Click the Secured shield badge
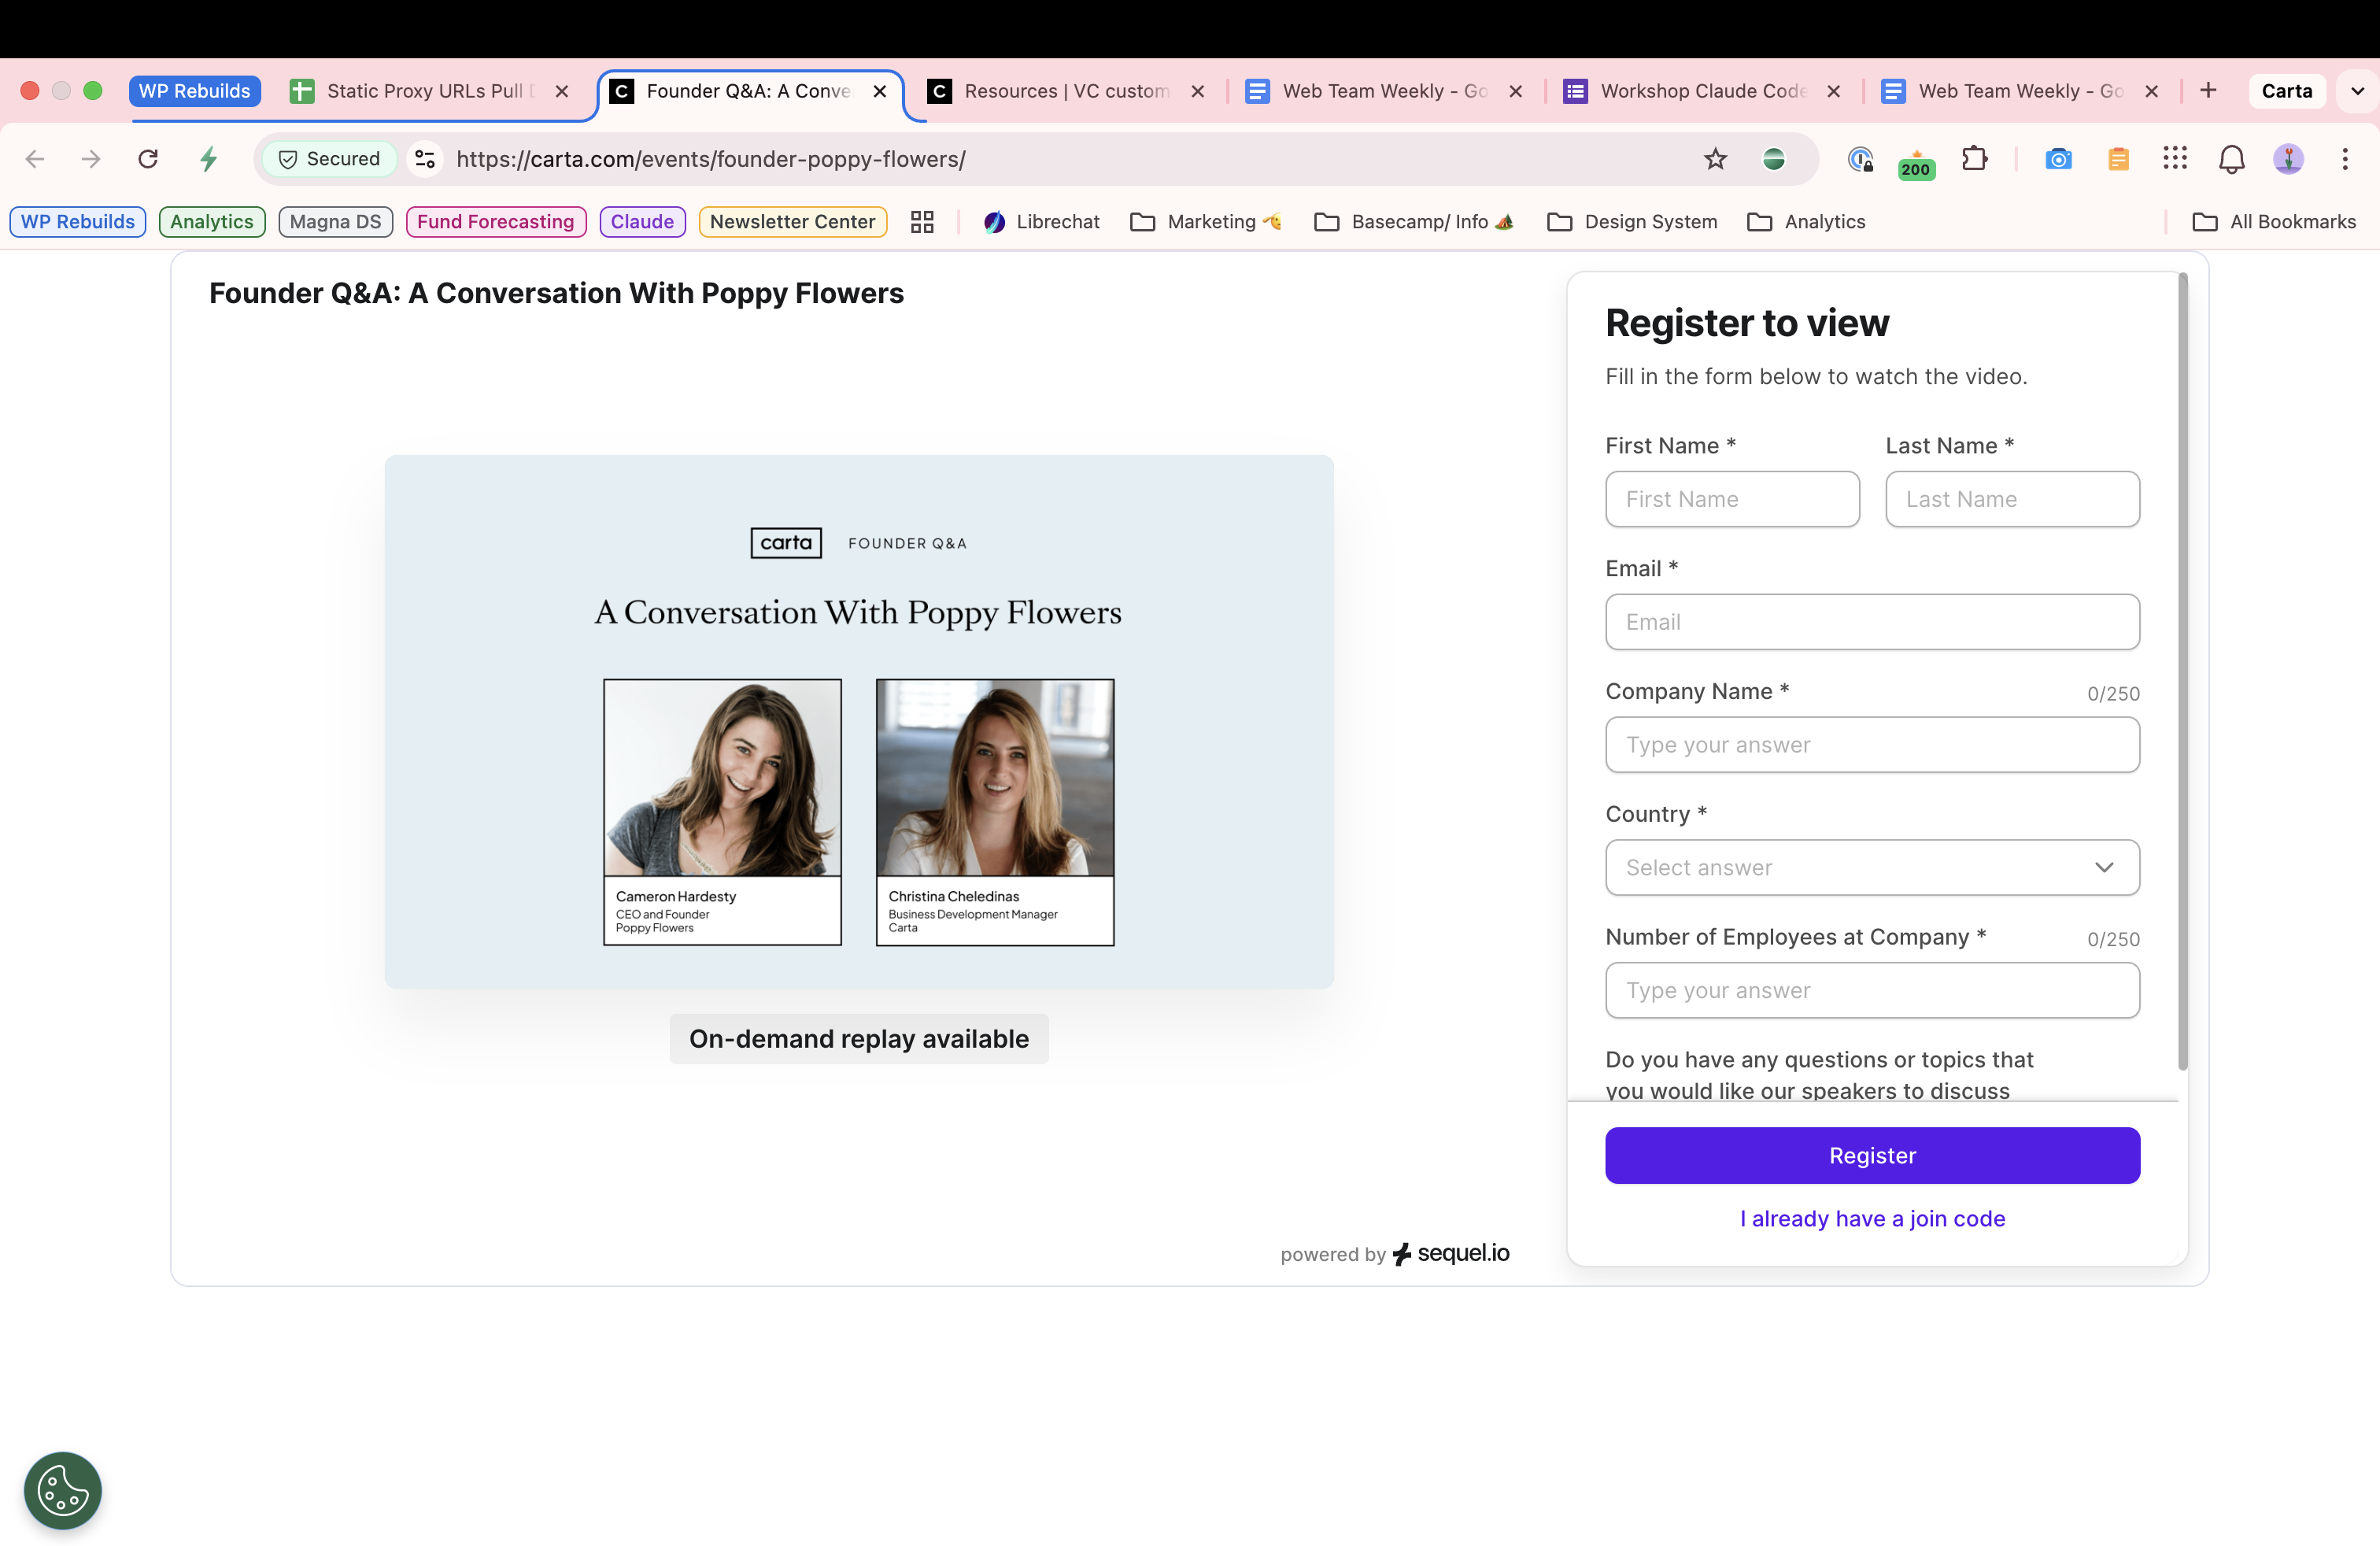 (x=329, y=159)
